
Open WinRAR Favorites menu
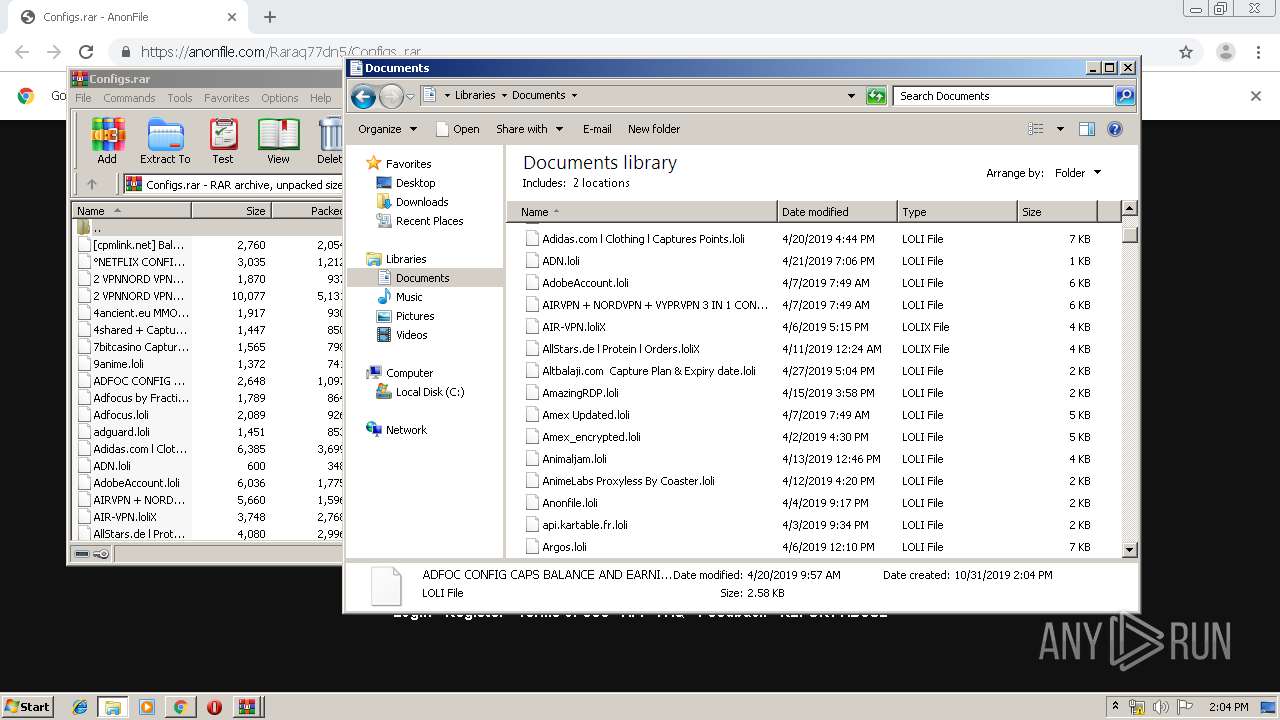coord(227,98)
